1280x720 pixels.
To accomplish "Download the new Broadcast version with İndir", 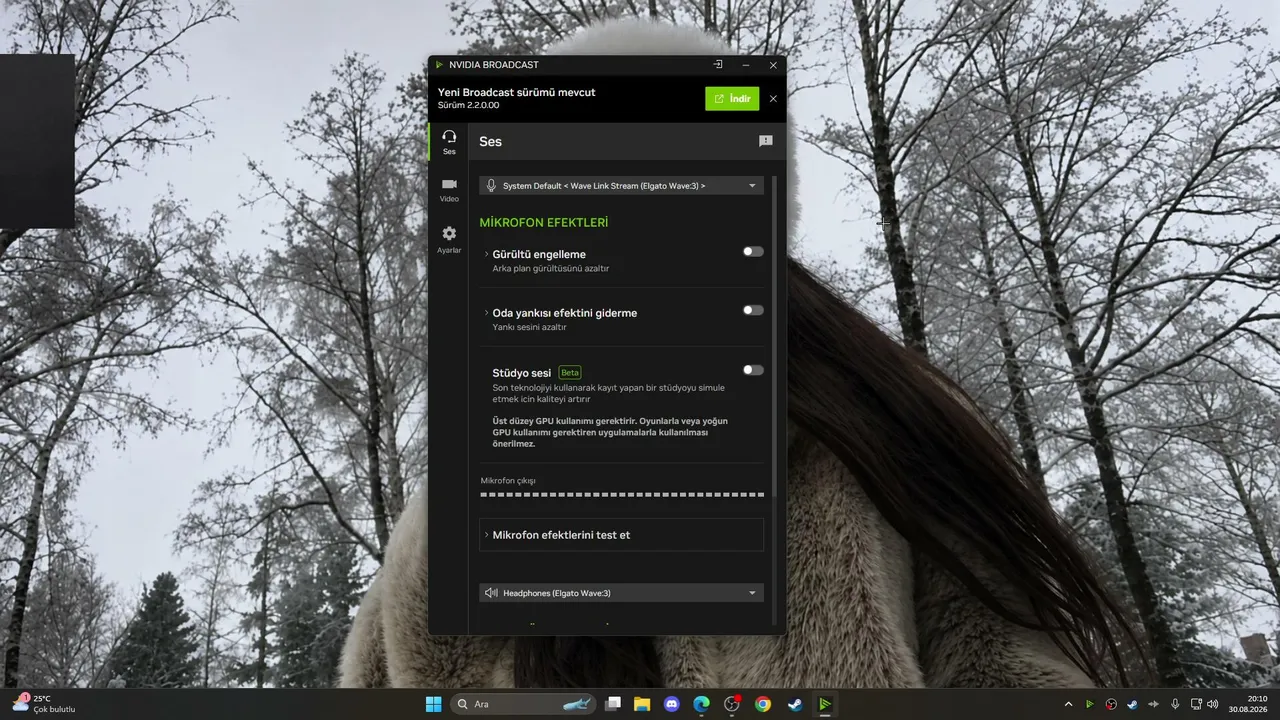I will (x=732, y=98).
